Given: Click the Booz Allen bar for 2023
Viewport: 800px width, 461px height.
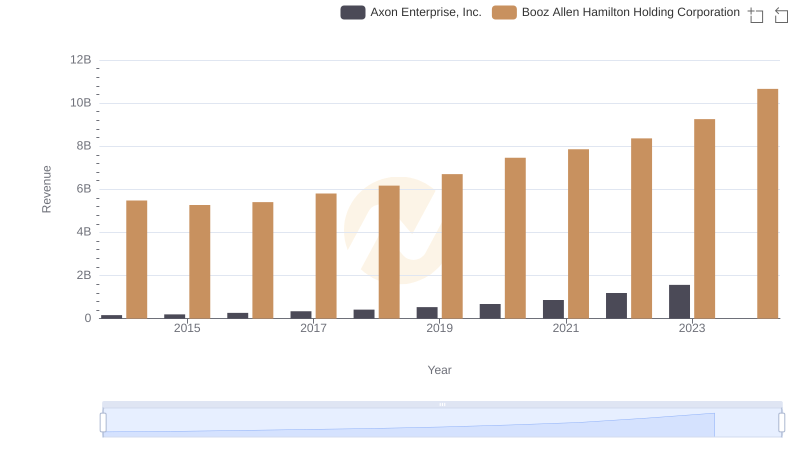Looking at the screenshot, I should pyautogui.click(x=704, y=219).
